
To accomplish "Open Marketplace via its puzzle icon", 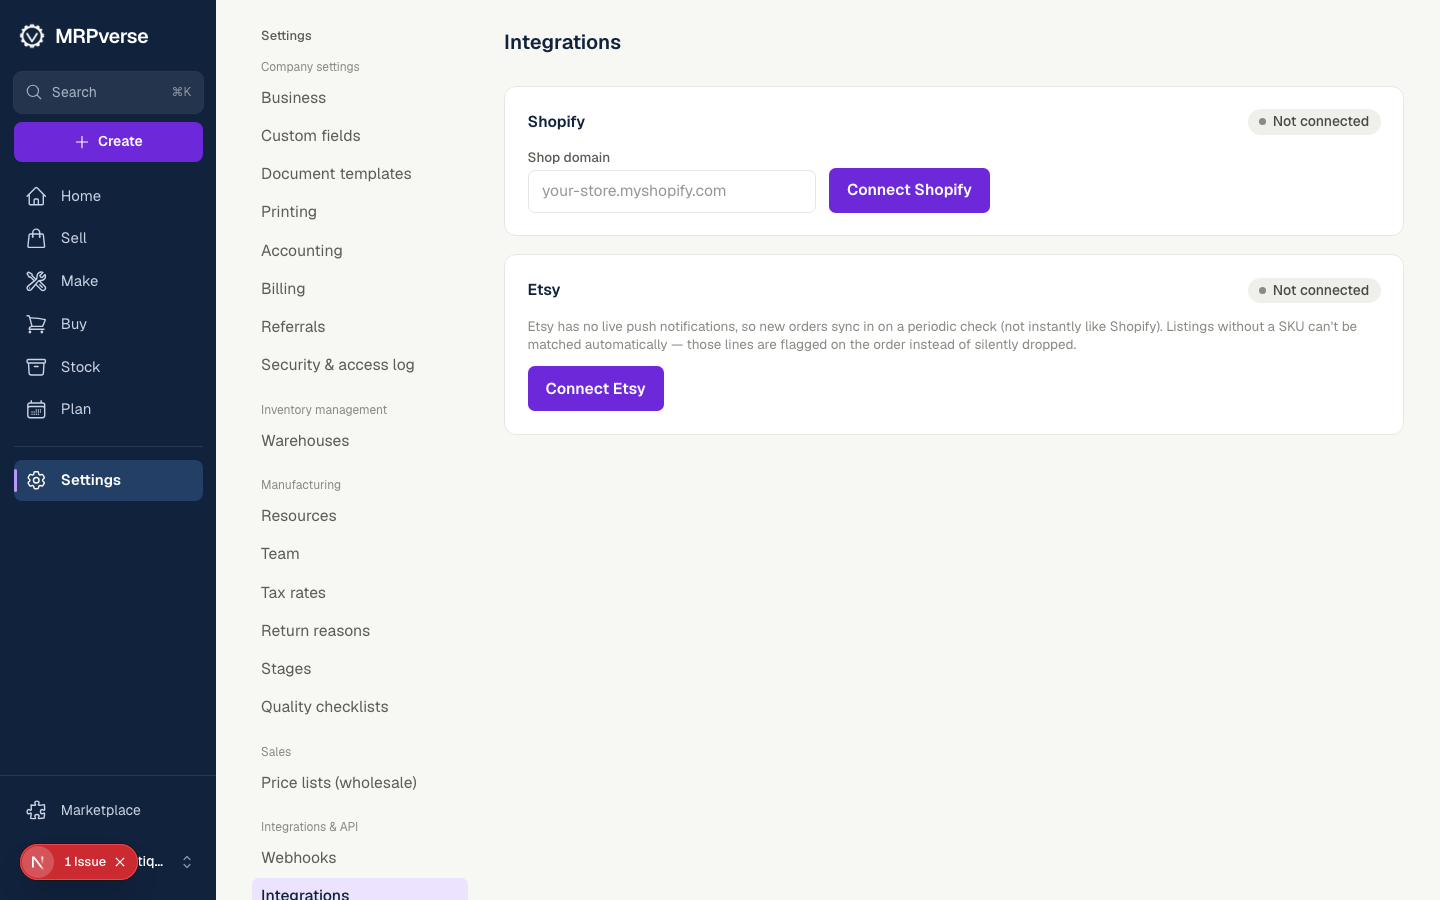I will tap(36, 810).
